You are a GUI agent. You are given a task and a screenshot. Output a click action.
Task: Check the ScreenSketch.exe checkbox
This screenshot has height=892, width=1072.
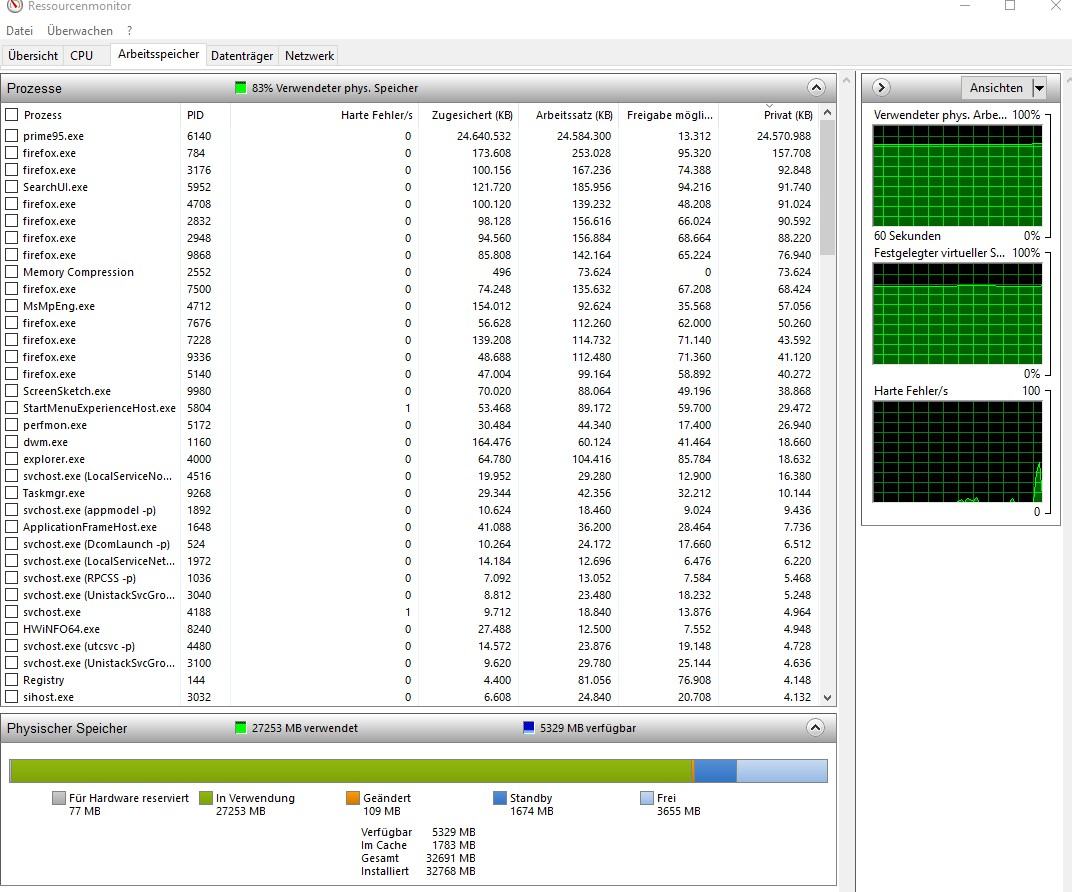click(12, 390)
